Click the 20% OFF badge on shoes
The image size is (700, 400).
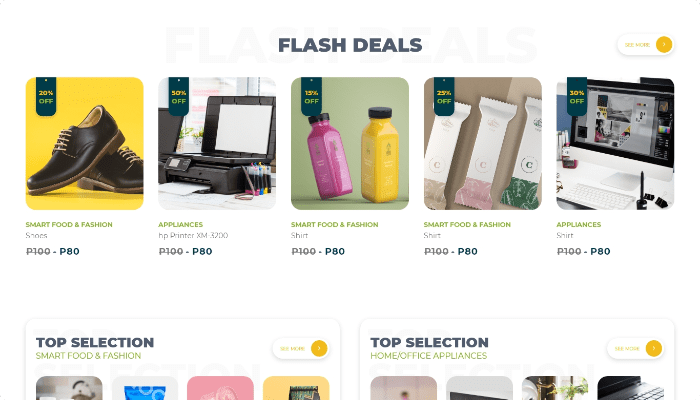[x=46, y=96]
